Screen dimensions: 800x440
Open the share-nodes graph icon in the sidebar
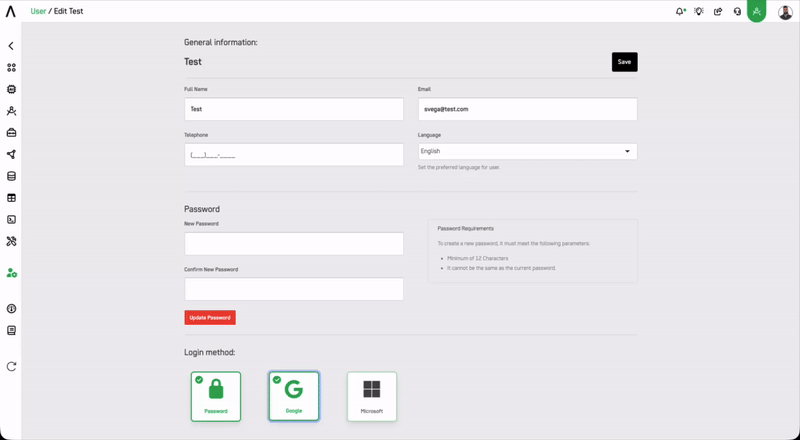[11, 154]
